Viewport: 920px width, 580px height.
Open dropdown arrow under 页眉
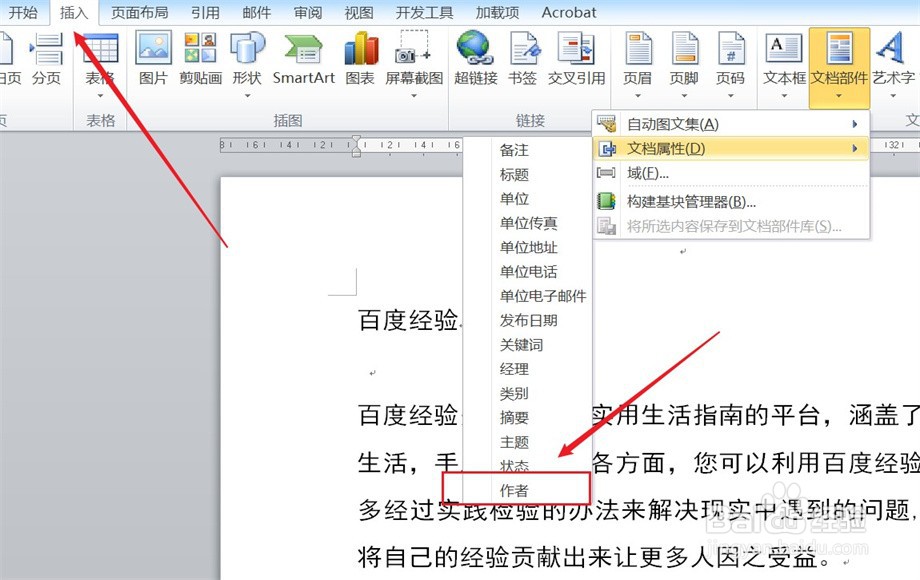click(638, 96)
